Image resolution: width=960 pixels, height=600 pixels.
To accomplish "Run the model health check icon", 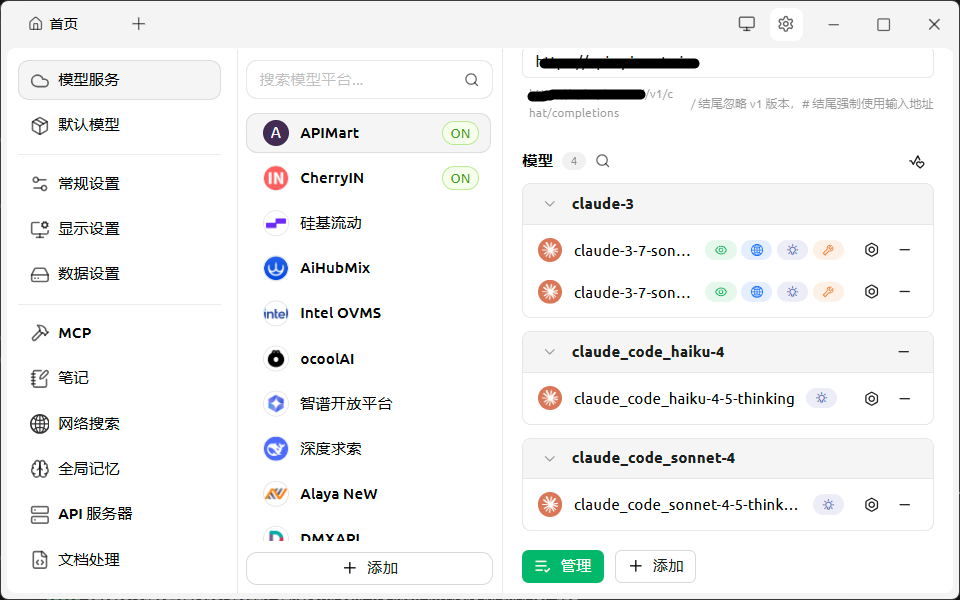I will click(x=917, y=162).
